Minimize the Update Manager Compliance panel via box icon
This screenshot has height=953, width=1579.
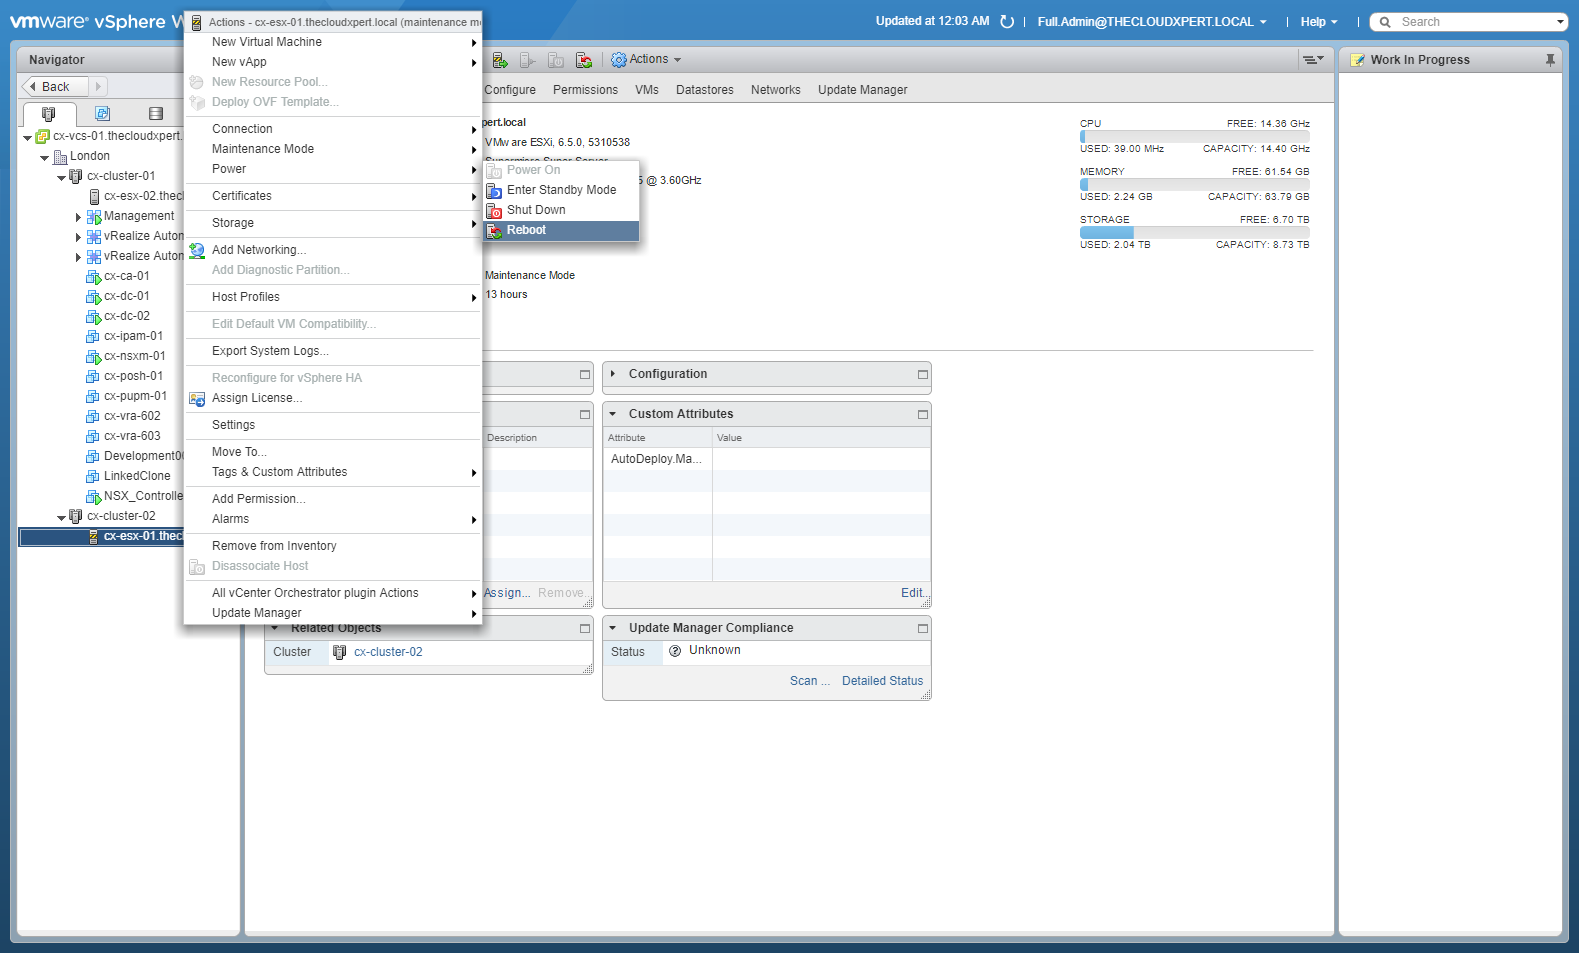[x=922, y=628]
